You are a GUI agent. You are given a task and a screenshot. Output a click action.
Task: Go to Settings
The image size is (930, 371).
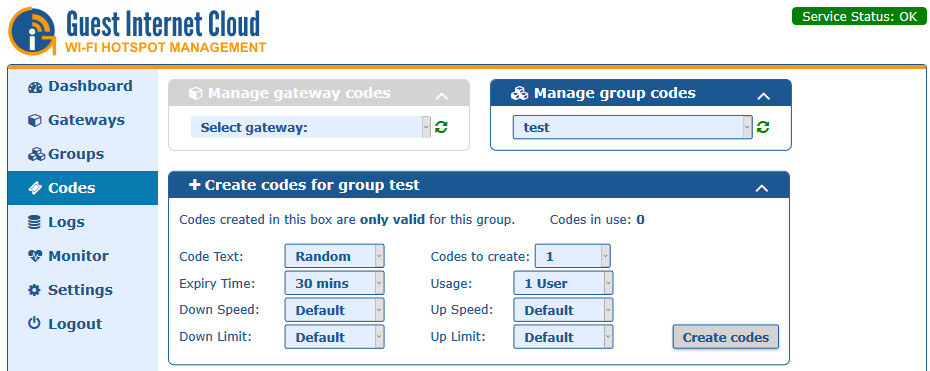pyautogui.click(x=82, y=290)
